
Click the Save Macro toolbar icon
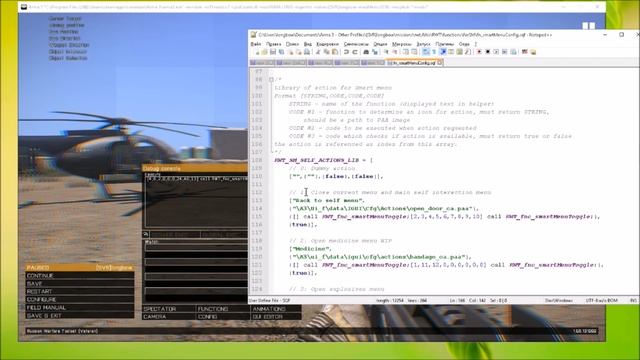[x=513, y=52]
